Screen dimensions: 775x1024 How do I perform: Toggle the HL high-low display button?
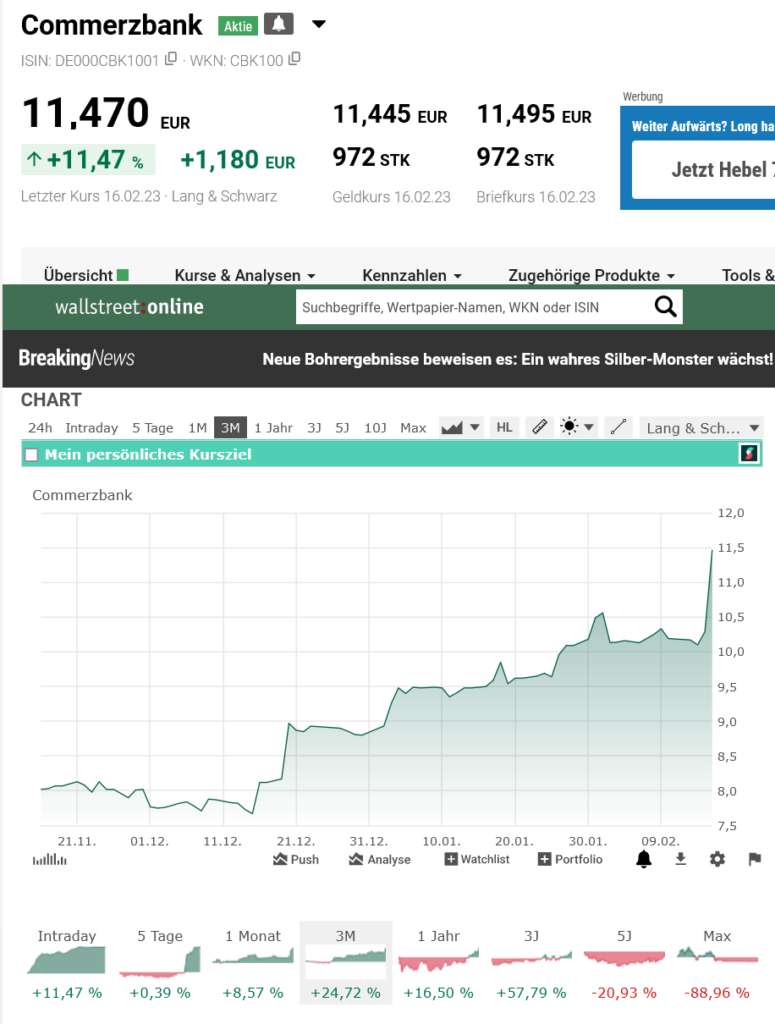pyautogui.click(x=505, y=427)
